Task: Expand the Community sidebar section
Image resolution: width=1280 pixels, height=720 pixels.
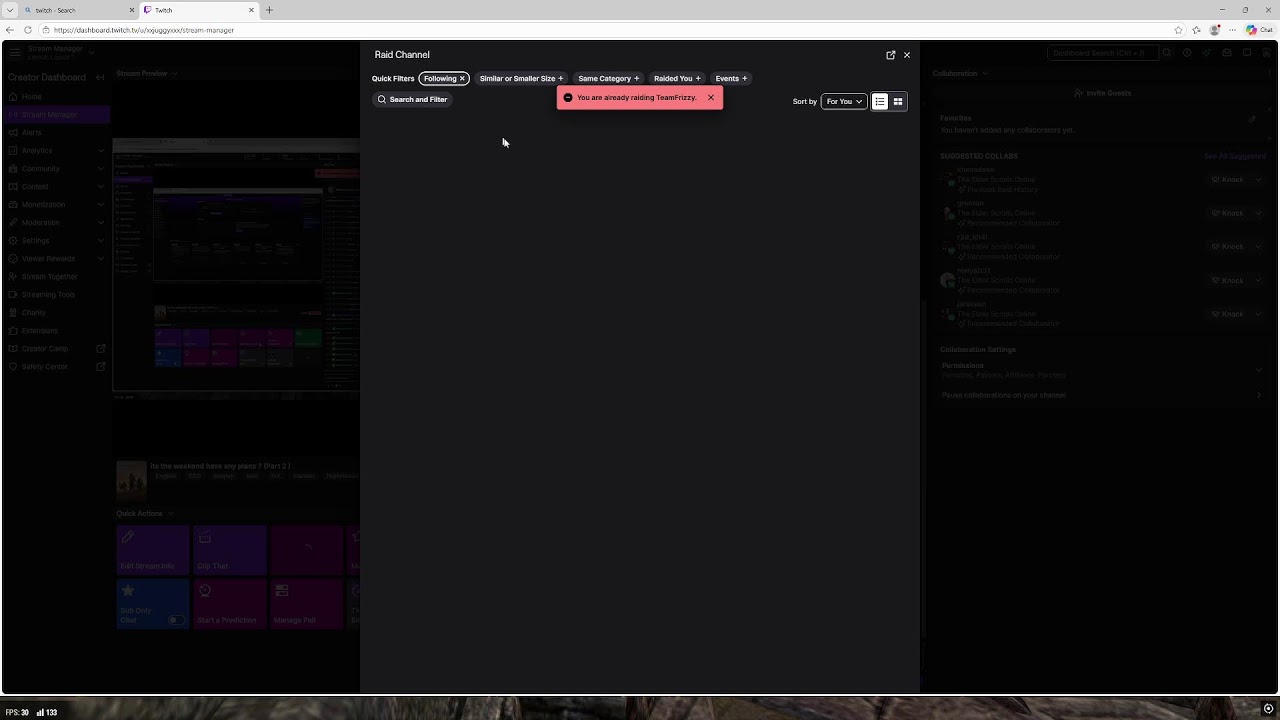Action: [56, 169]
